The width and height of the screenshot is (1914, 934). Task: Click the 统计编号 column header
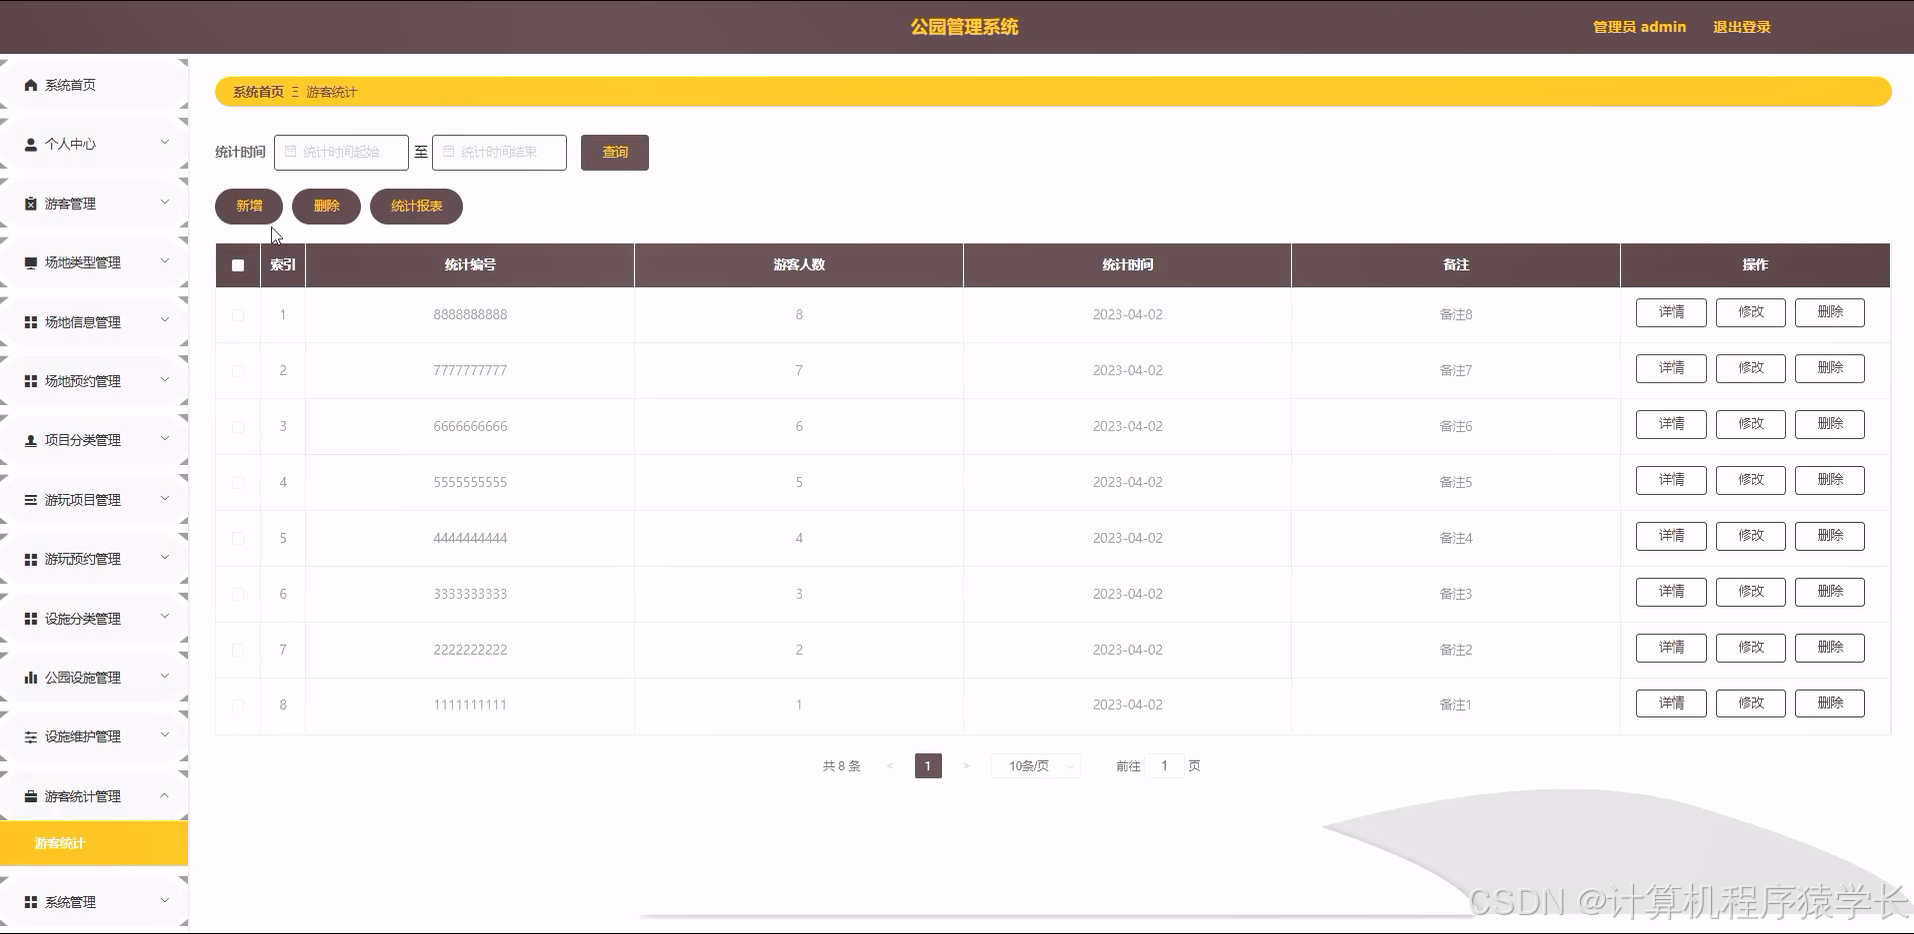pyautogui.click(x=470, y=265)
